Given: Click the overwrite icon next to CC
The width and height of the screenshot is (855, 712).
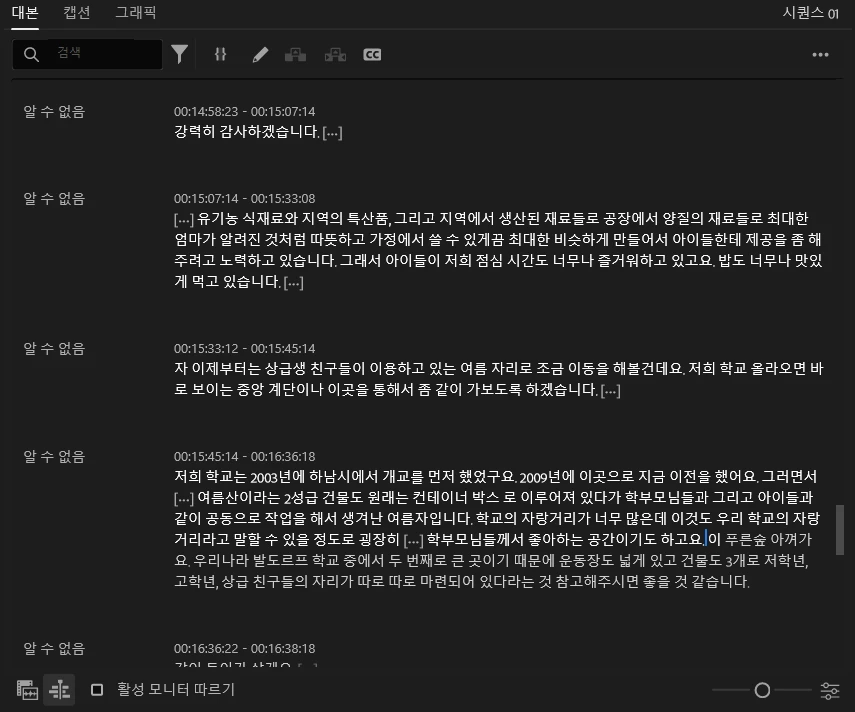Looking at the screenshot, I should click(335, 55).
